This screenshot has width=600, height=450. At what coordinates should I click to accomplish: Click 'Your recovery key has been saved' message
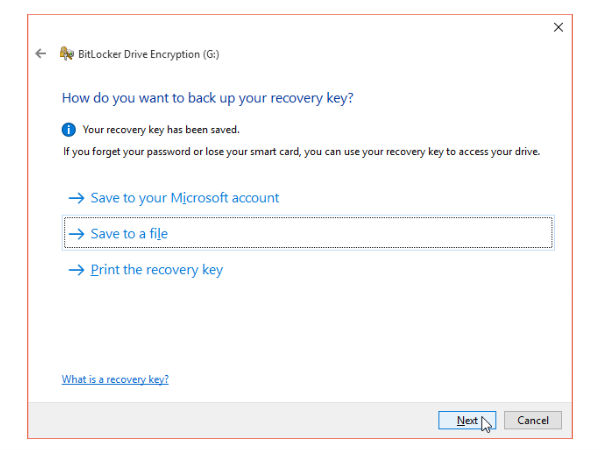[x=160, y=130]
